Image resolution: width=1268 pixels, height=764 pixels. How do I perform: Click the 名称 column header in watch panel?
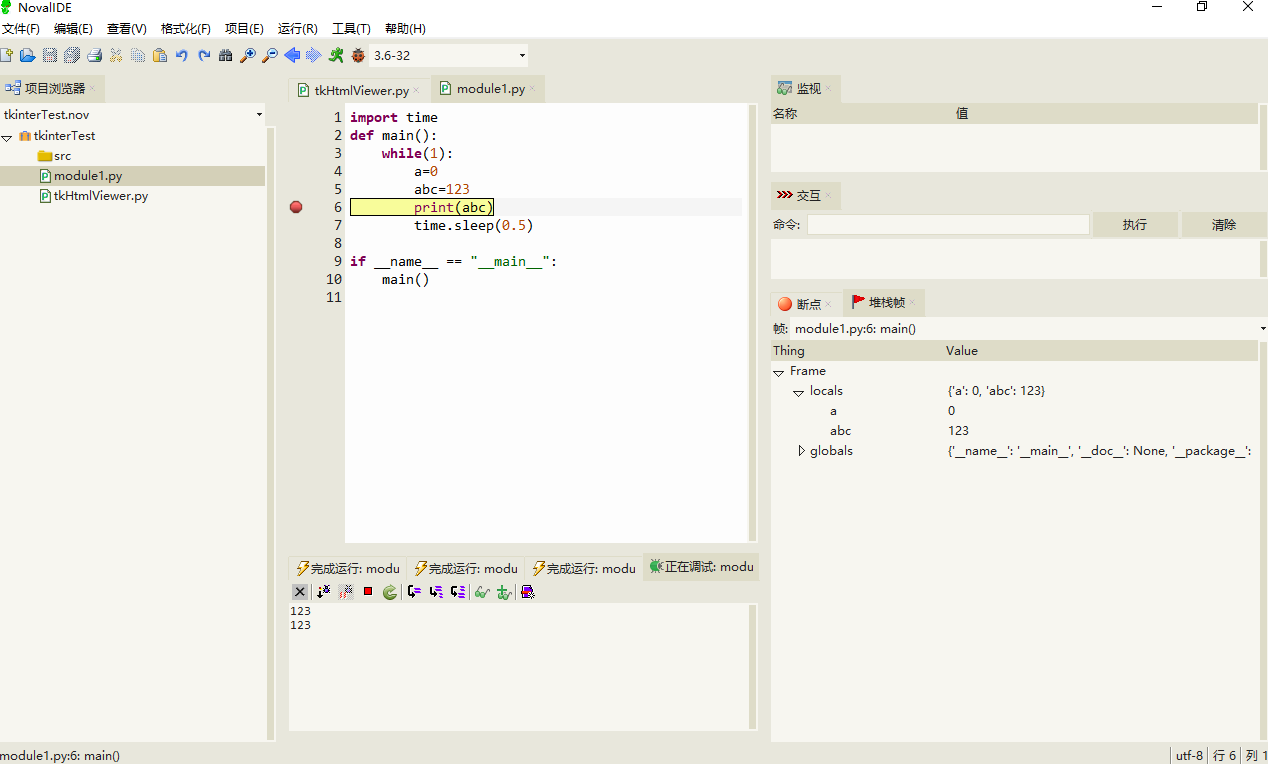point(861,114)
